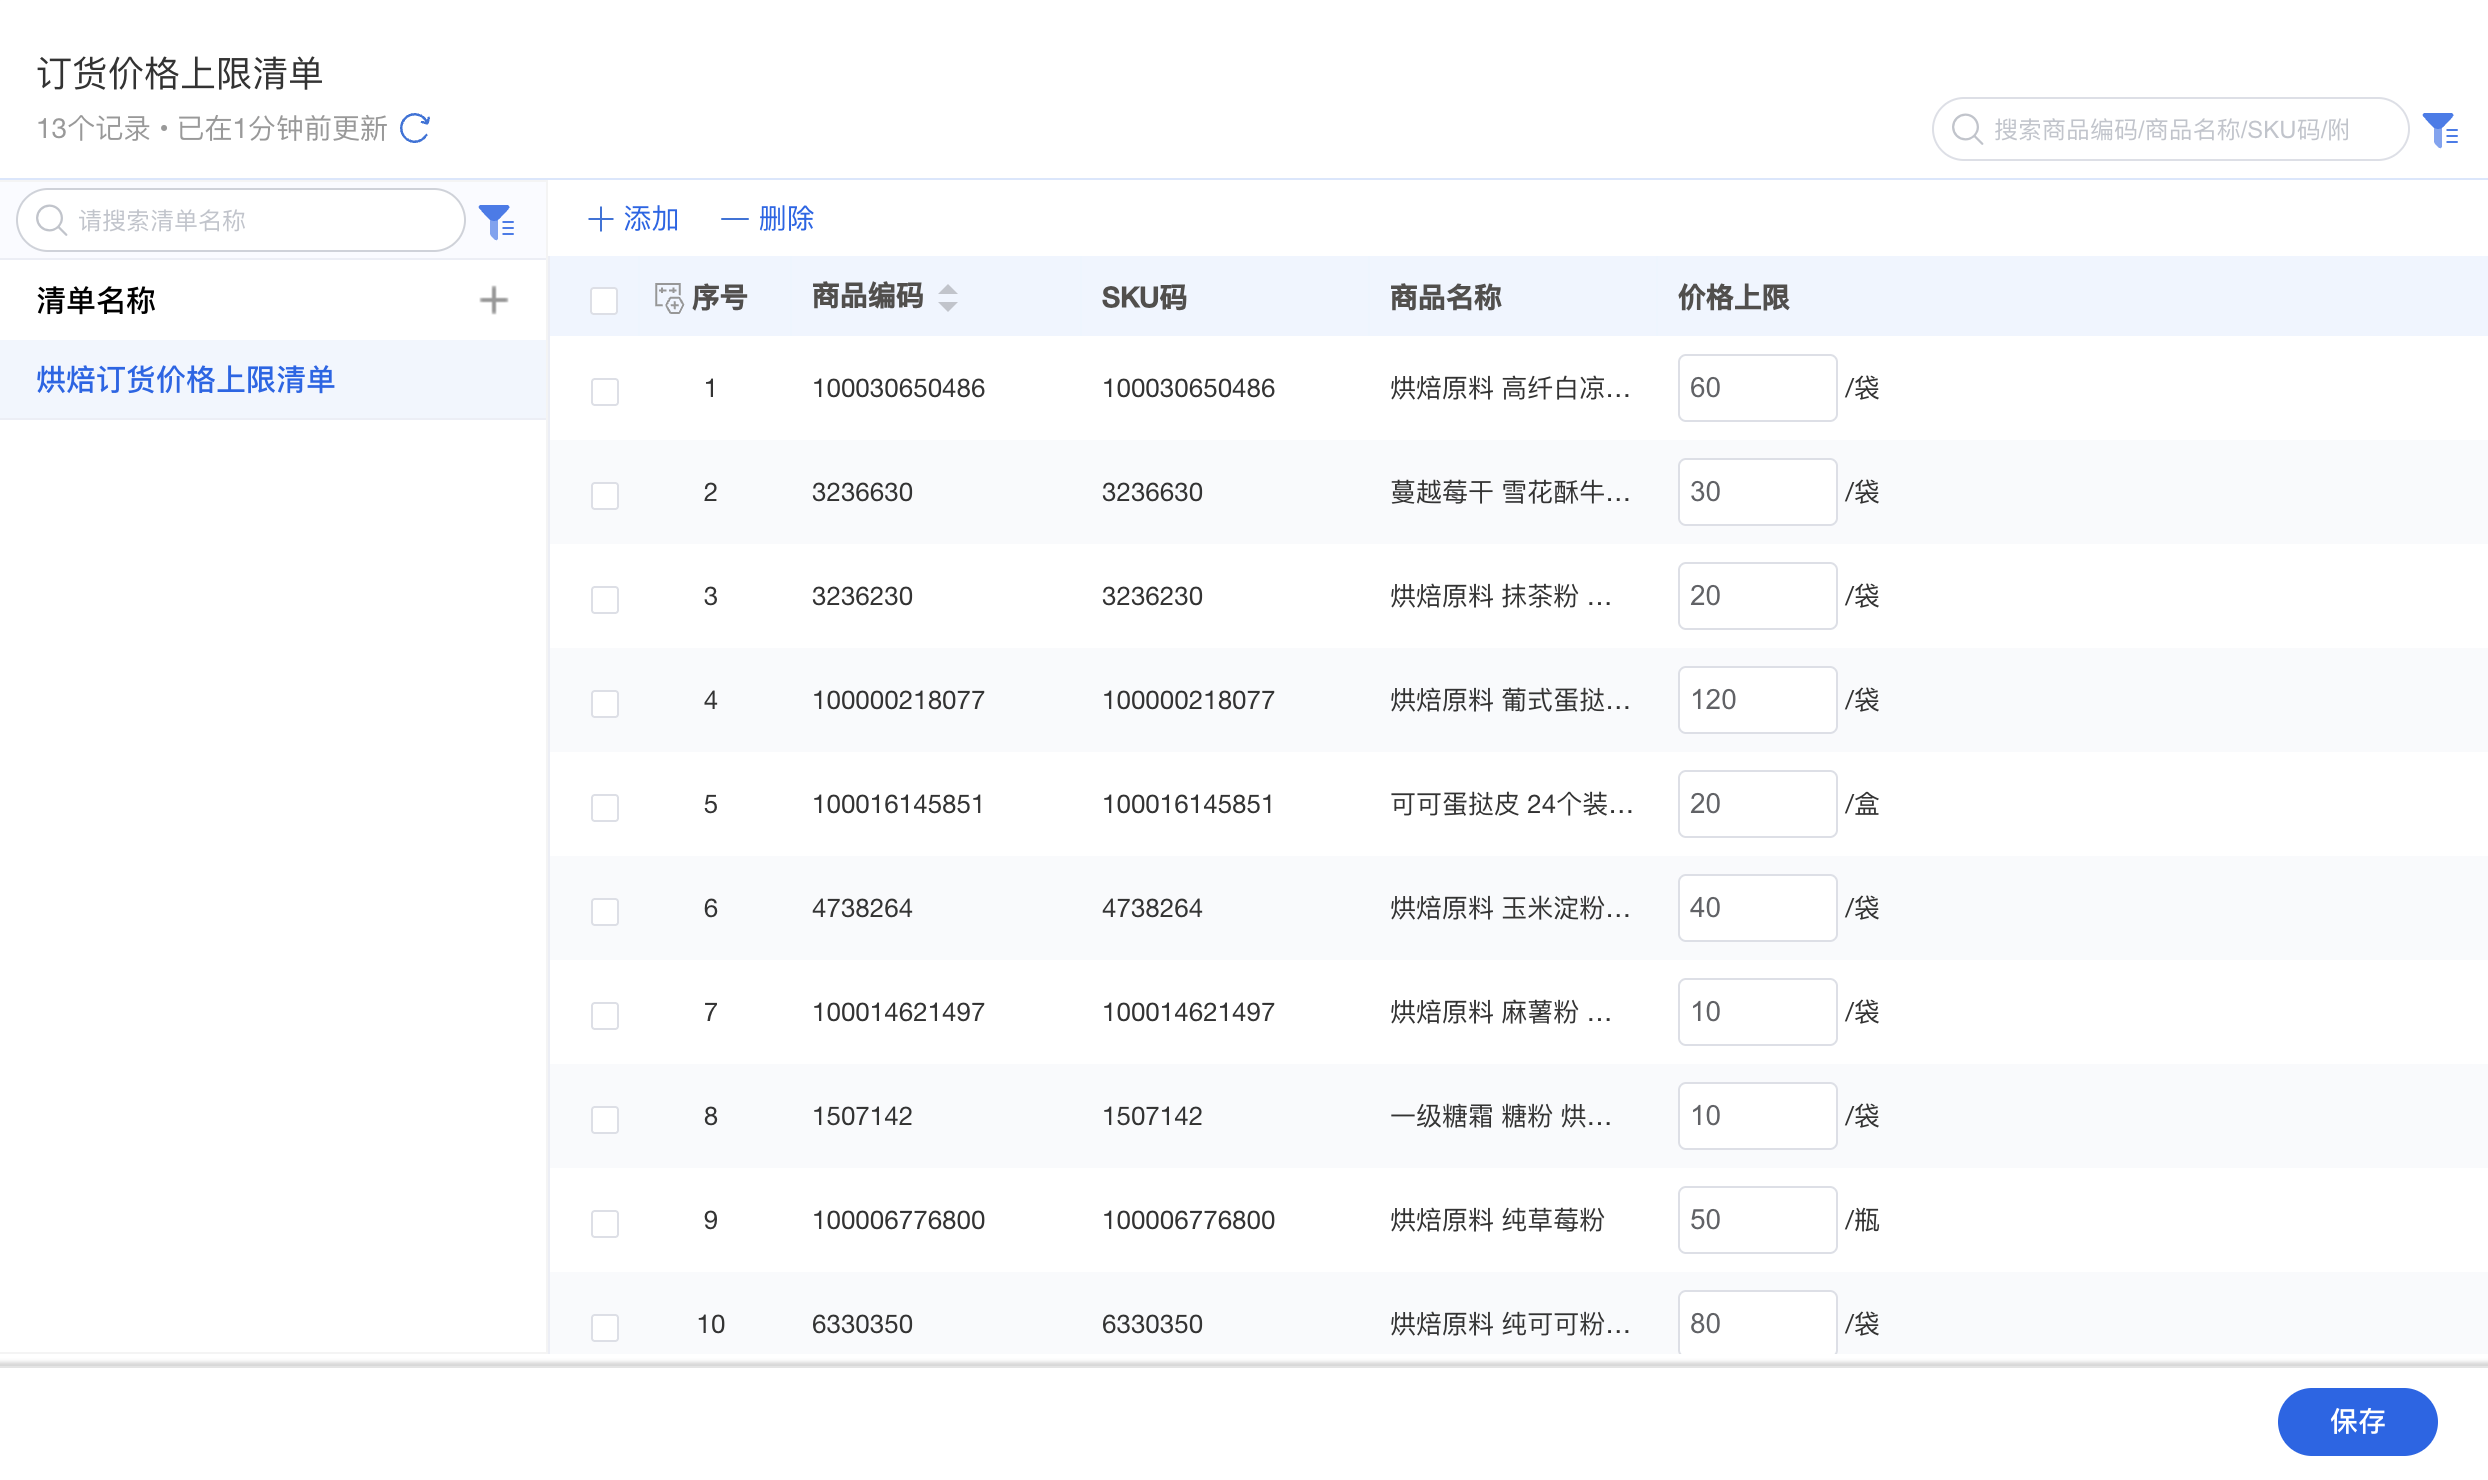
Task: Click the price field showing 50 per 瓶
Action: click(x=1756, y=1220)
